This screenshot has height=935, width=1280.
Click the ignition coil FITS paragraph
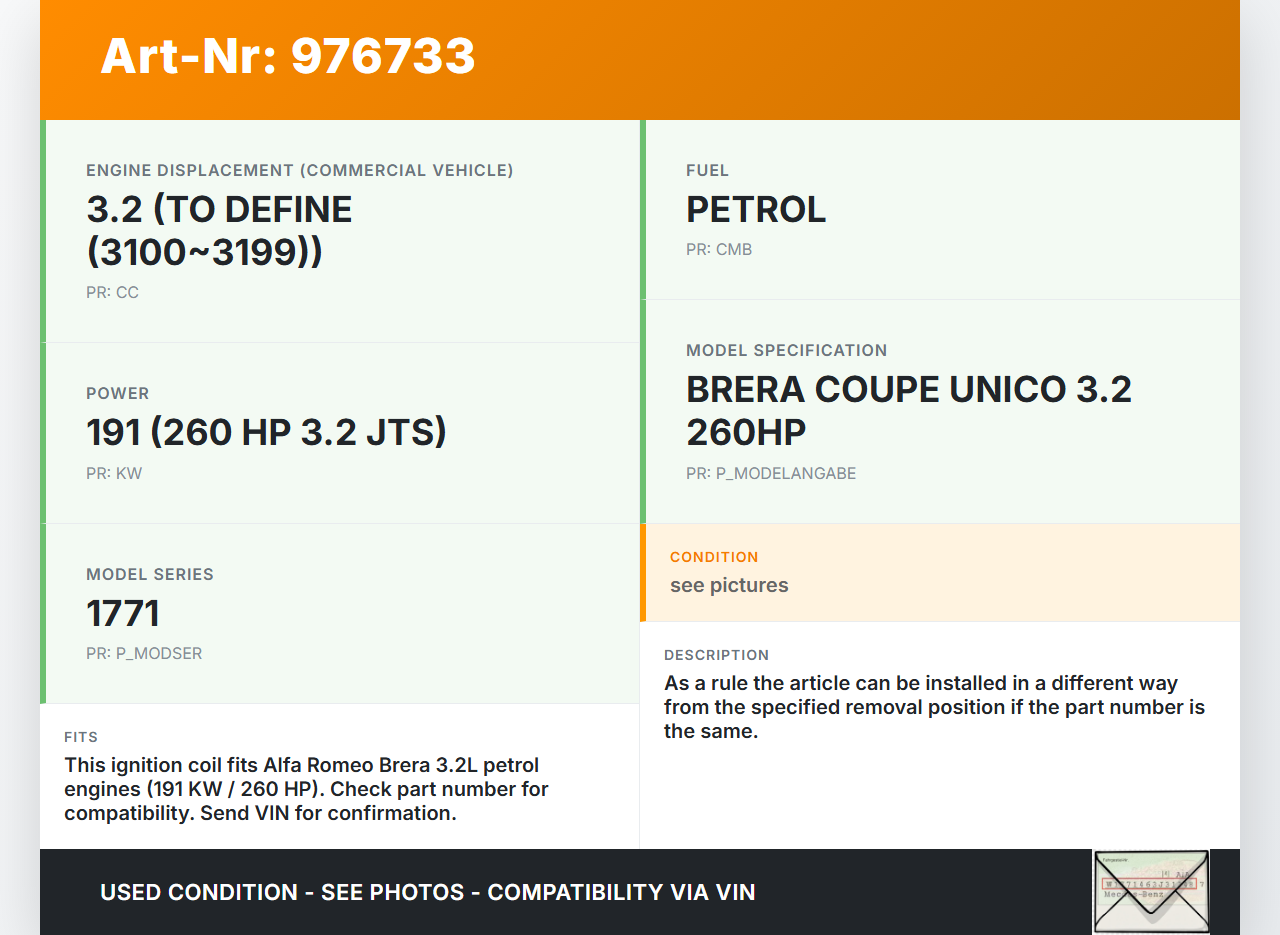[306, 789]
